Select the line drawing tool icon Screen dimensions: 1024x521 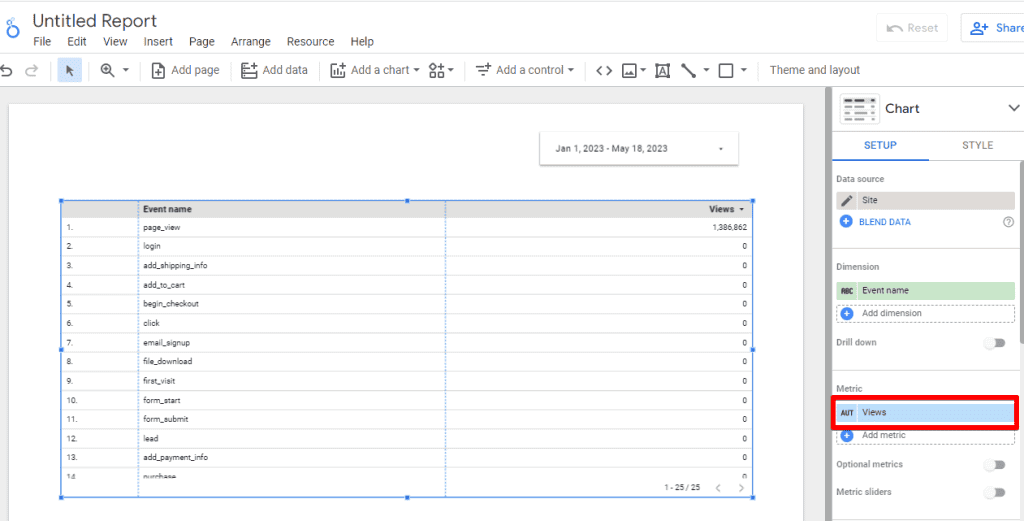688,71
